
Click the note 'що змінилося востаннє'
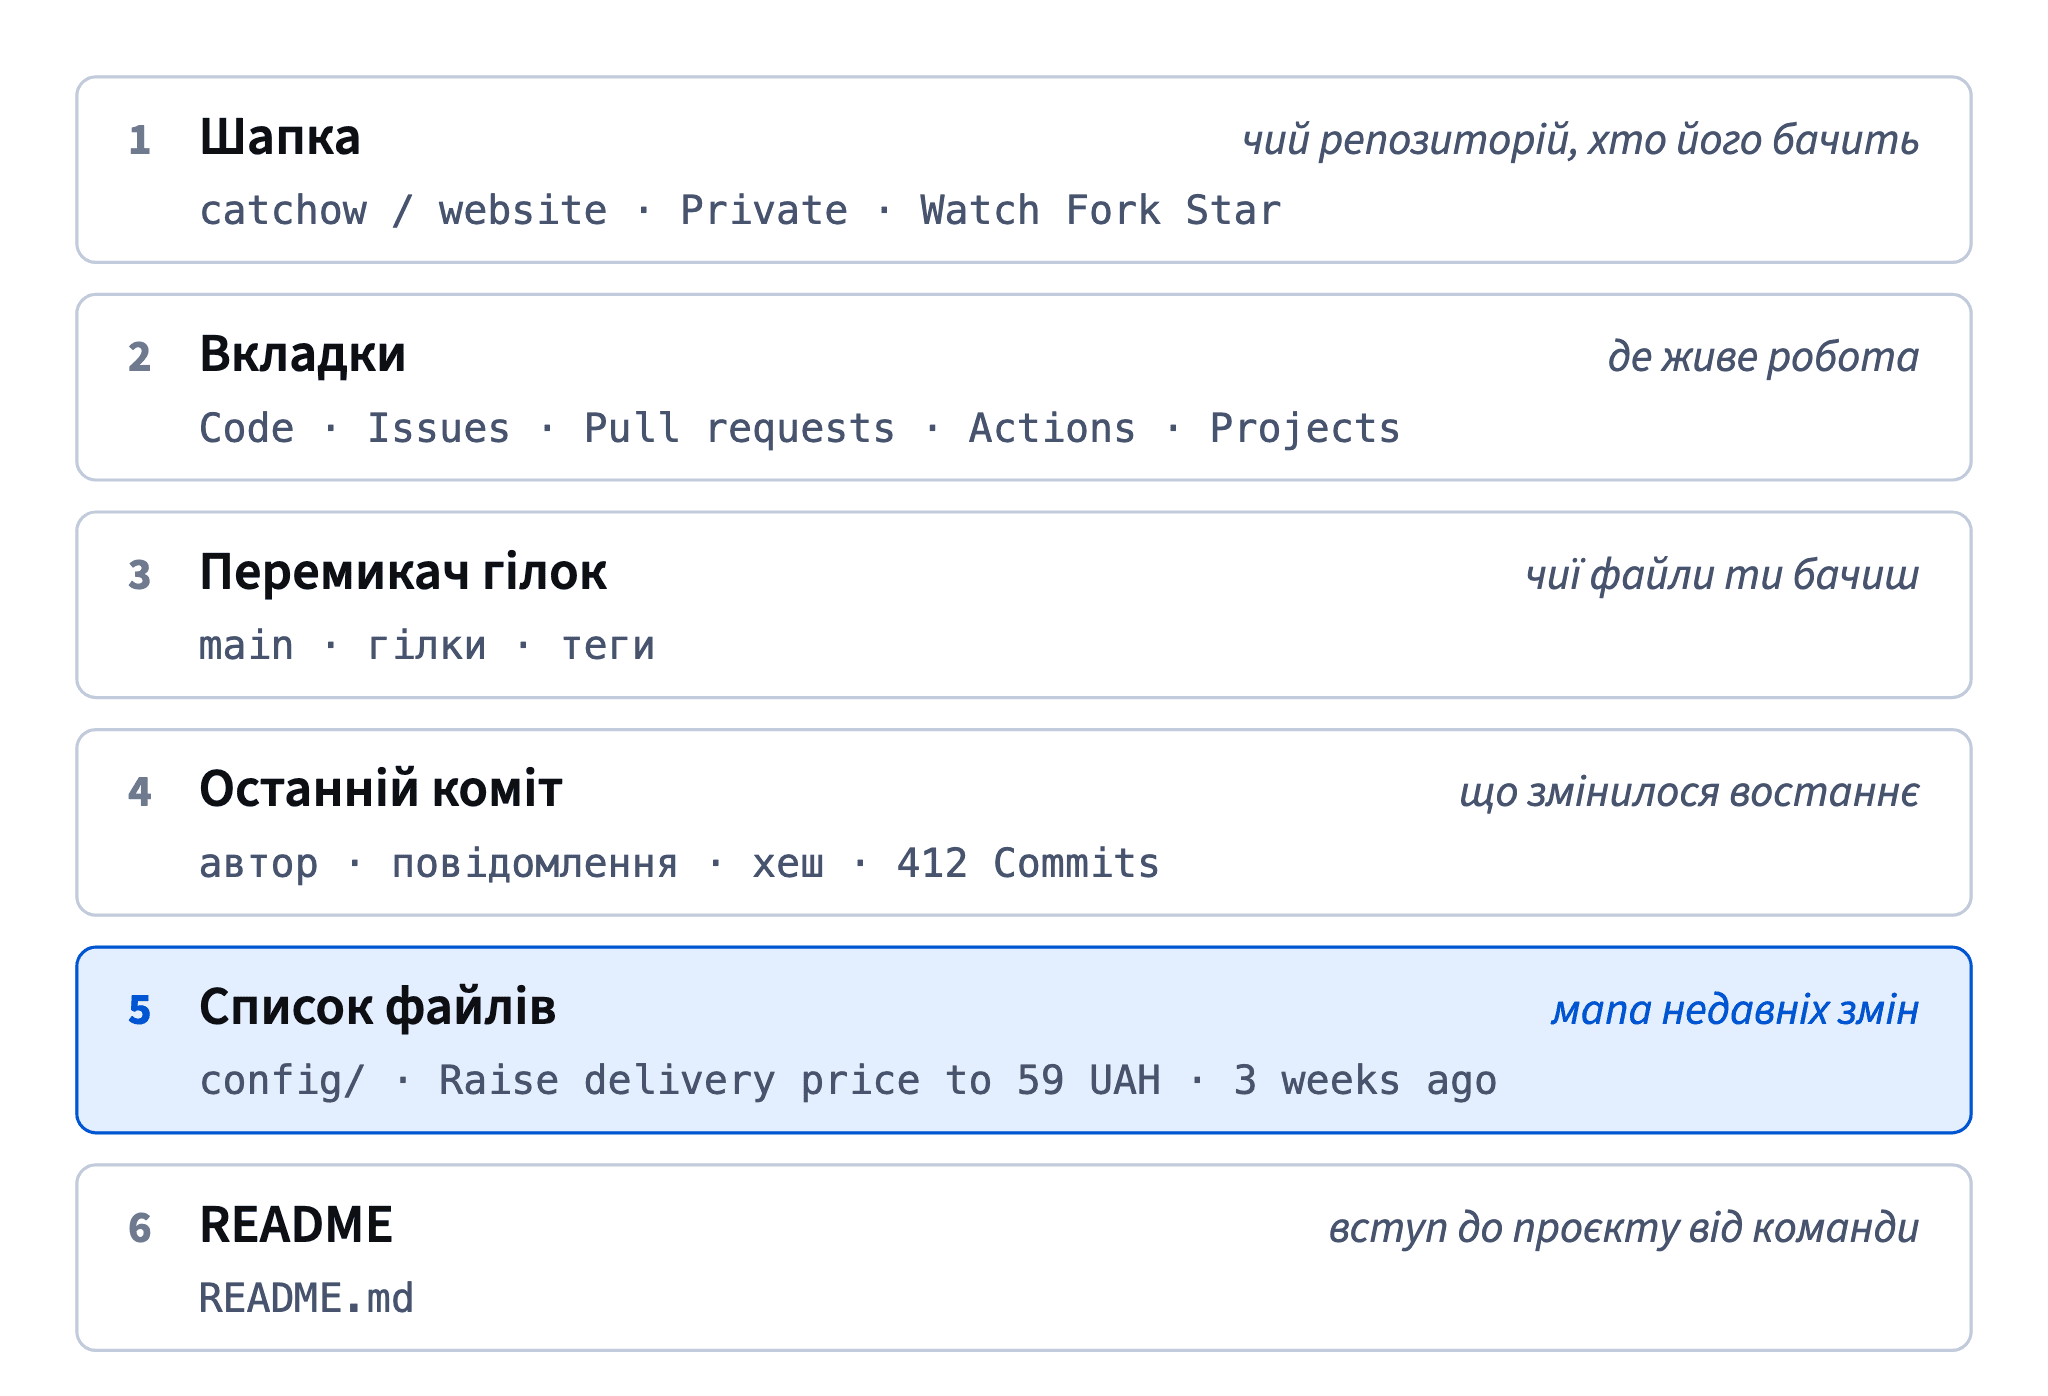[1689, 792]
